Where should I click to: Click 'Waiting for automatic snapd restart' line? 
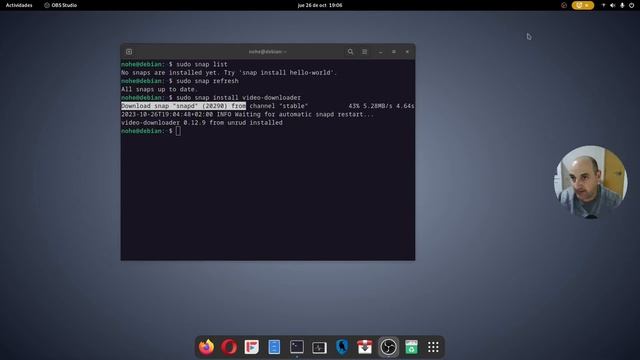coord(247,114)
